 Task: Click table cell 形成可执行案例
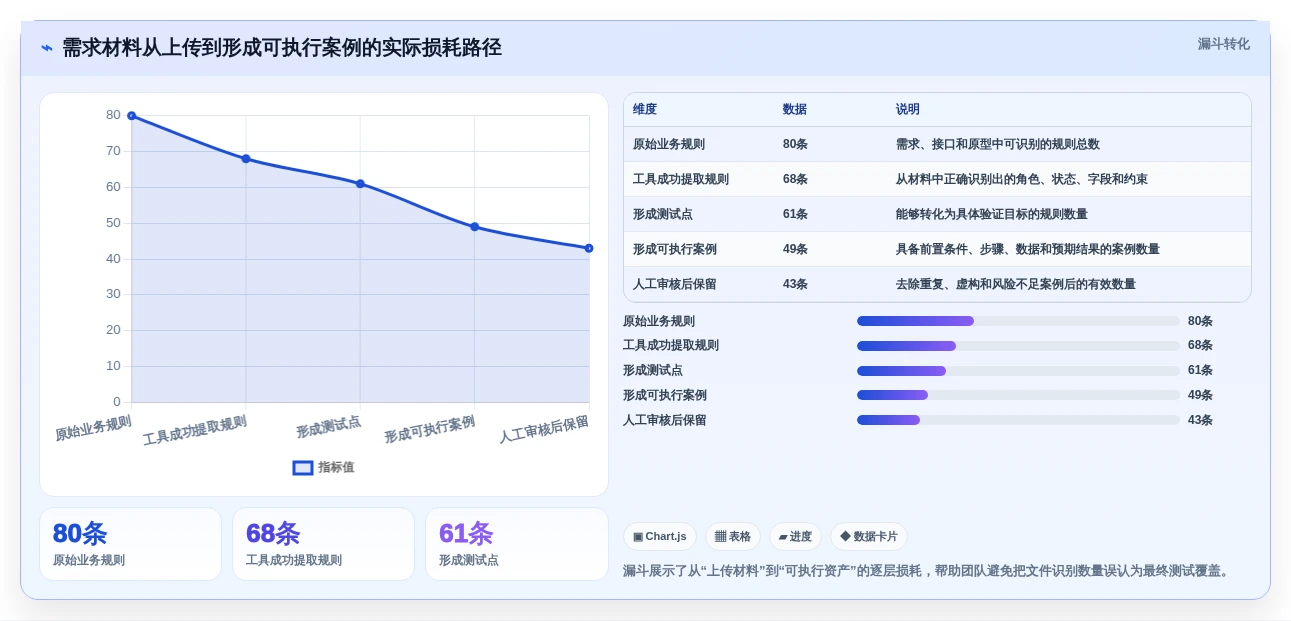(675, 249)
